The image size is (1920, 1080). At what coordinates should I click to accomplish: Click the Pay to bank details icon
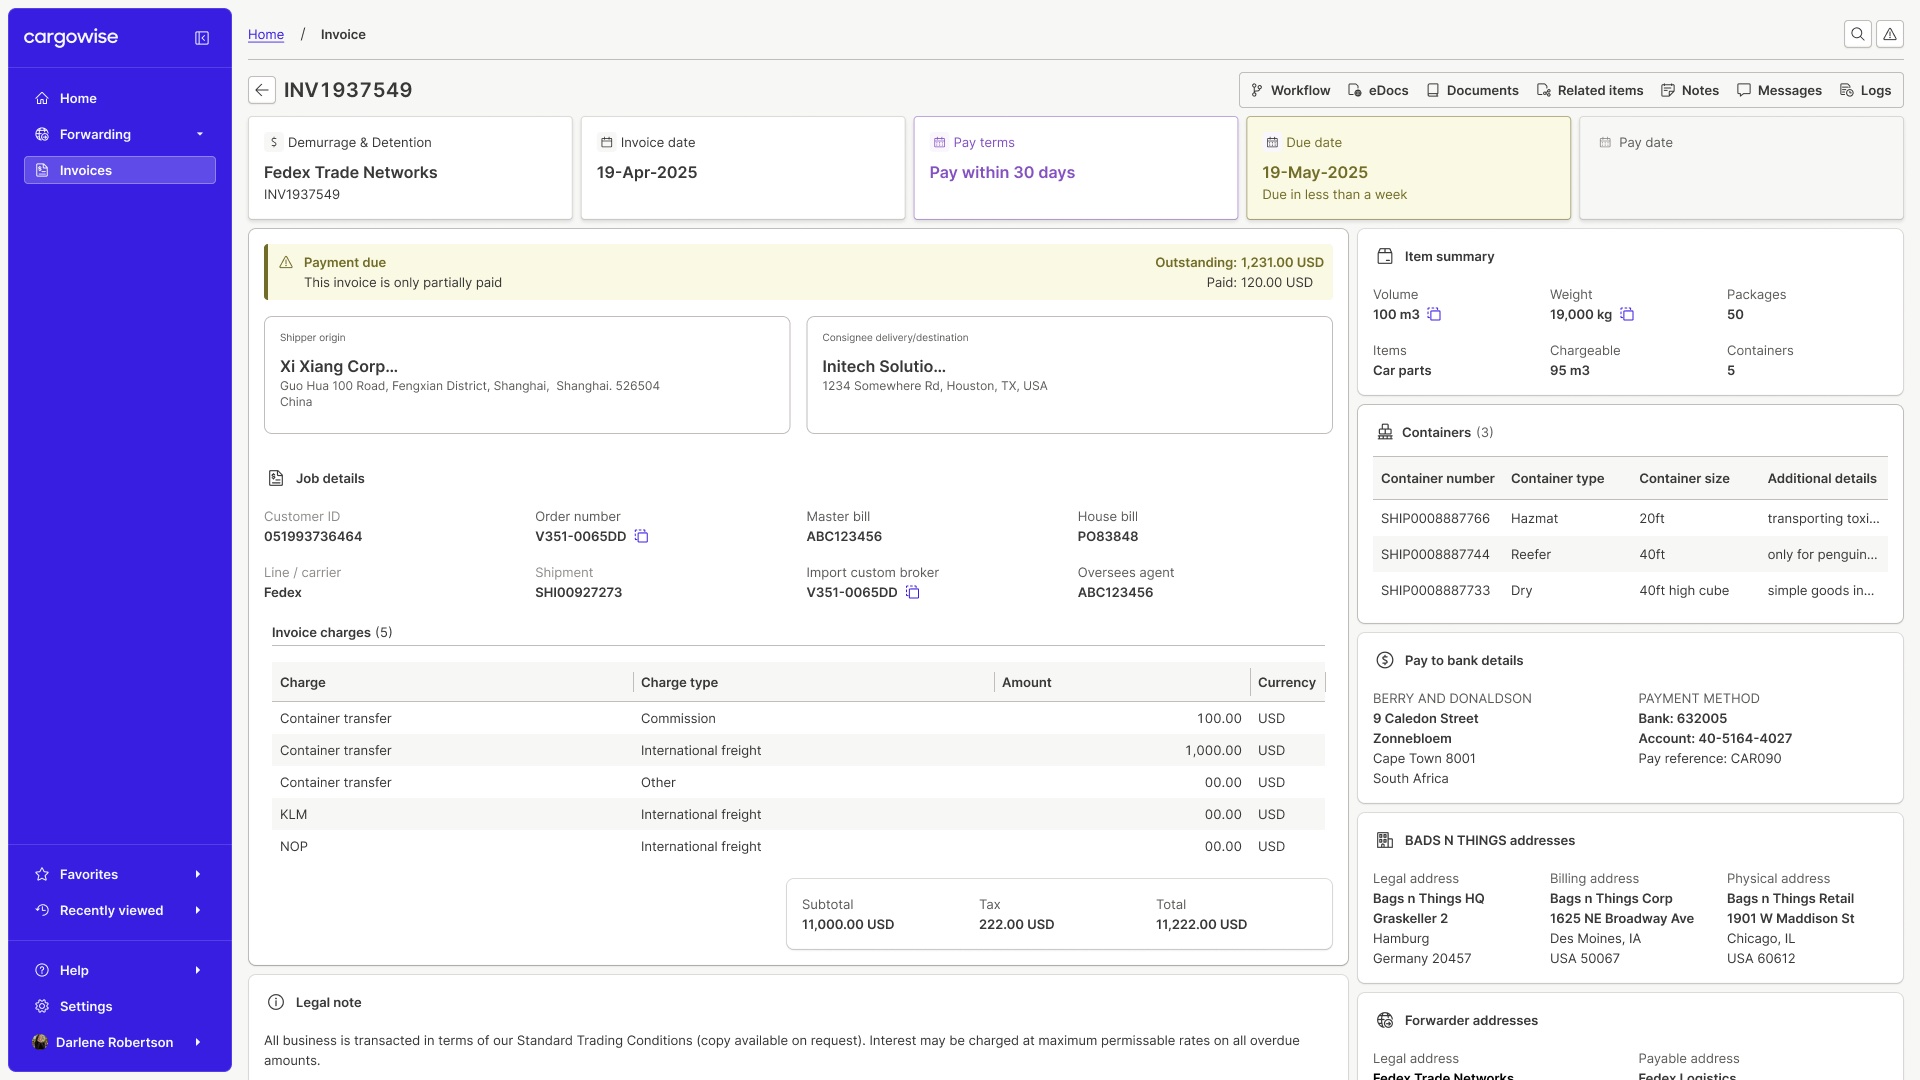[x=1385, y=660]
